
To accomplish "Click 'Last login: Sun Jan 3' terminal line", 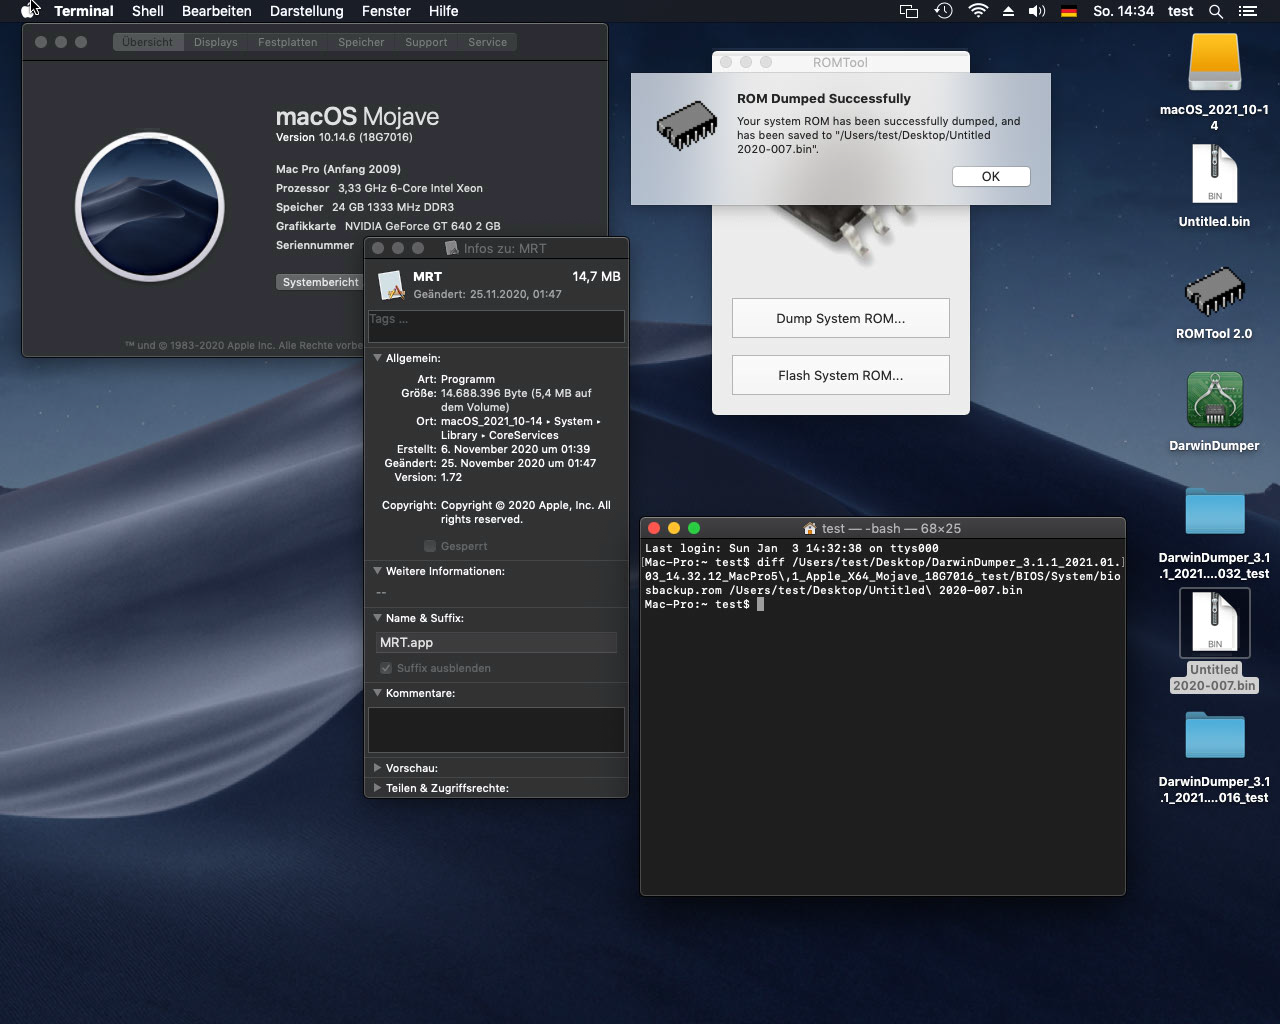I will [x=791, y=548].
